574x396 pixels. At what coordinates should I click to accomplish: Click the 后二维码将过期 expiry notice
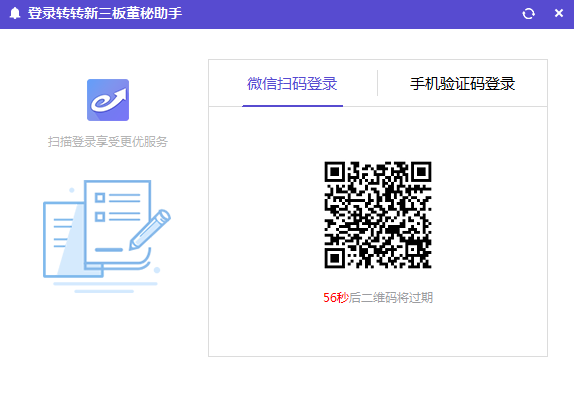click(391, 298)
